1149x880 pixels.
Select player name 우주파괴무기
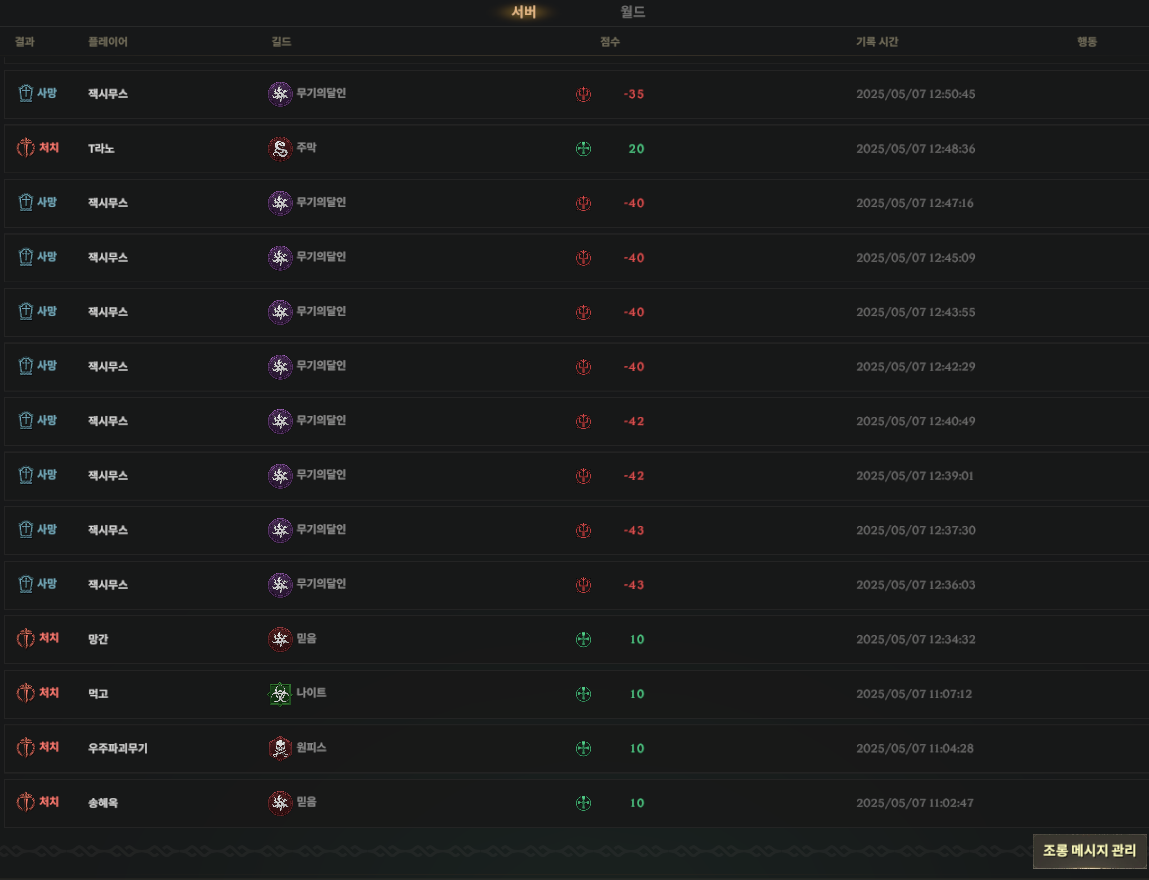[x=118, y=748]
